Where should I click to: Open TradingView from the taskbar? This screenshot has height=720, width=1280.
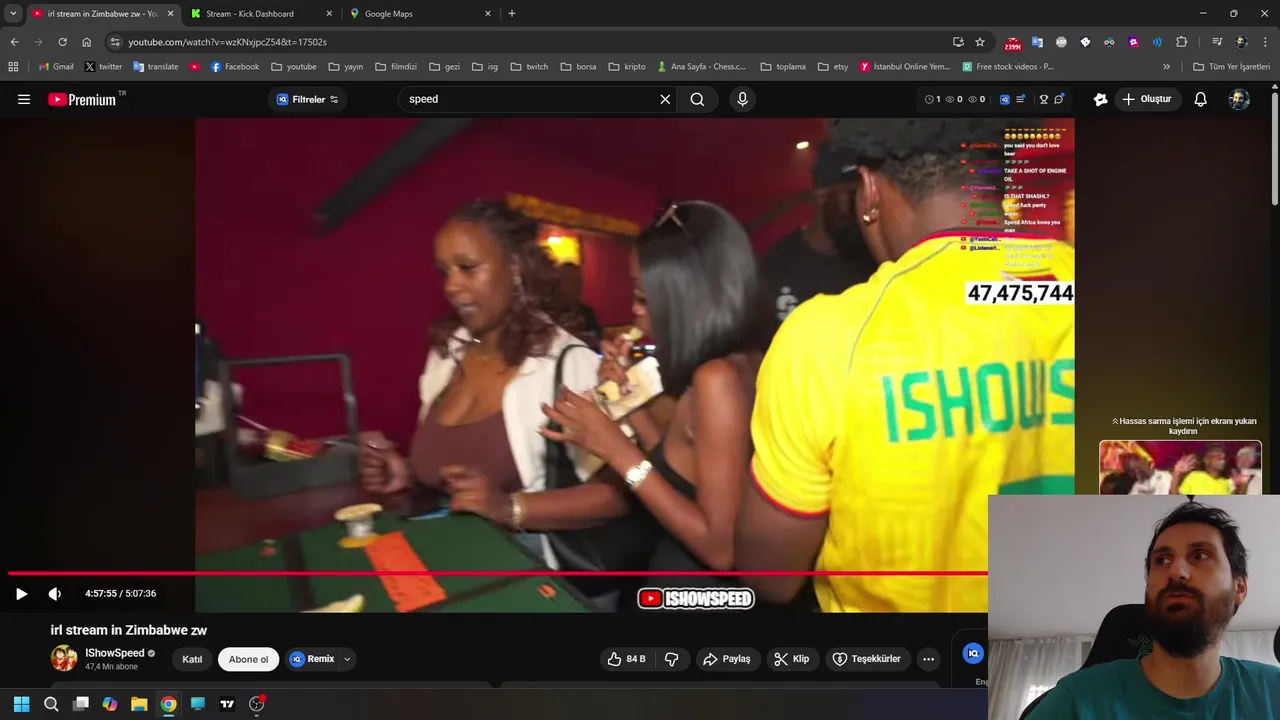(227, 704)
